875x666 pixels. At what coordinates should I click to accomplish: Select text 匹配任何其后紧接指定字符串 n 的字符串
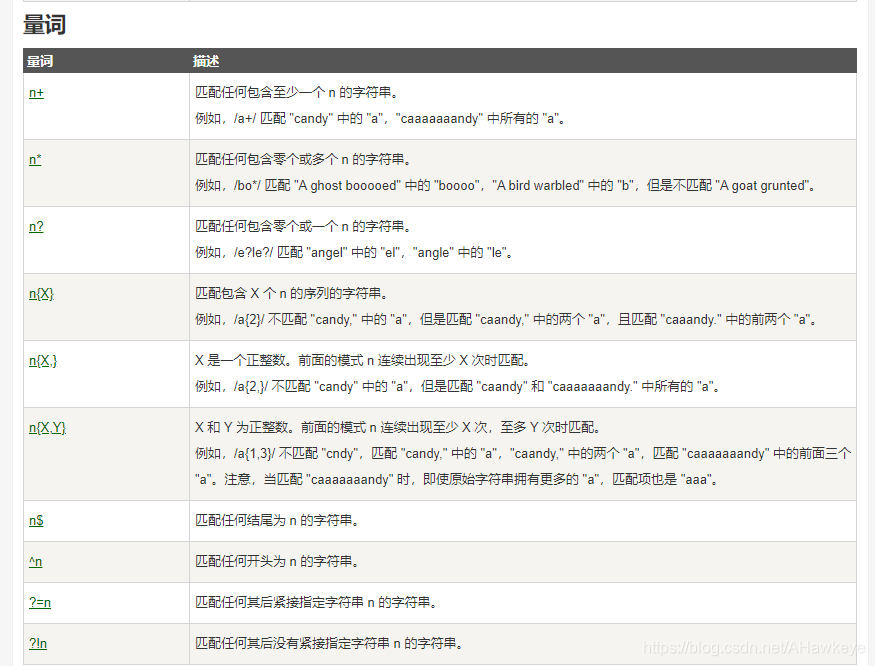[x=316, y=602]
